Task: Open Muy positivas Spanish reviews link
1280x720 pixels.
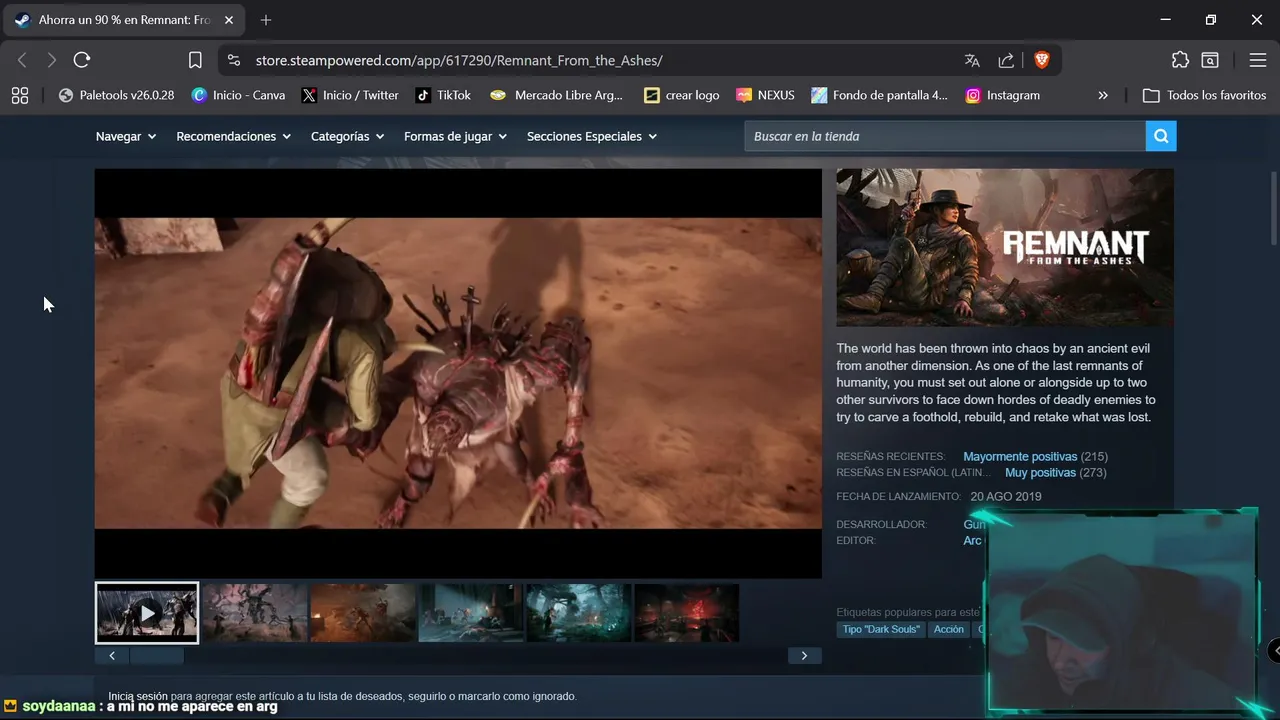Action: 1040,473
